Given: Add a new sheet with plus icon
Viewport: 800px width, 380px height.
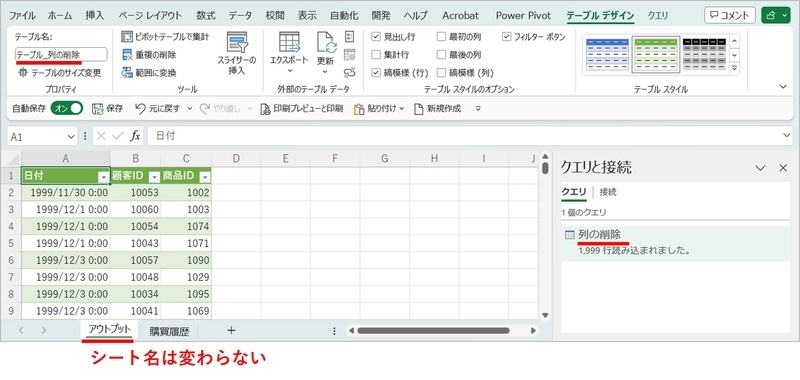Looking at the screenshot, I should pyautogui.click(x=231, y=331).
